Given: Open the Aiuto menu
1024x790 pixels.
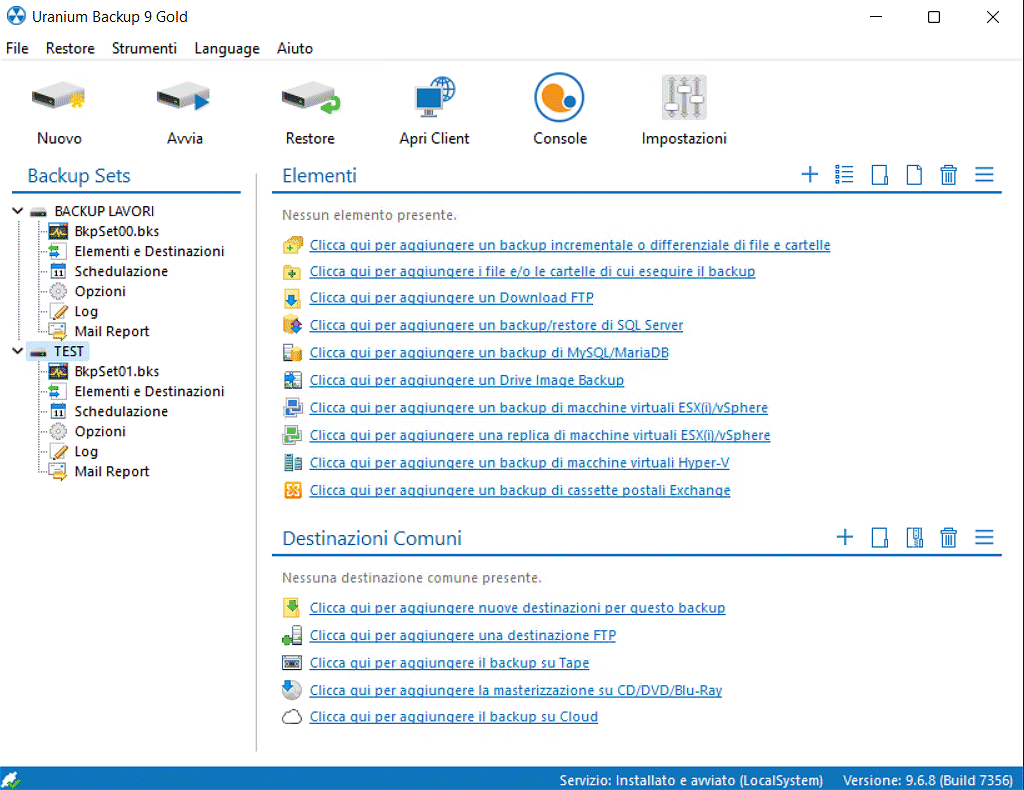Looking at the screenshot, I should click(295, 48).
